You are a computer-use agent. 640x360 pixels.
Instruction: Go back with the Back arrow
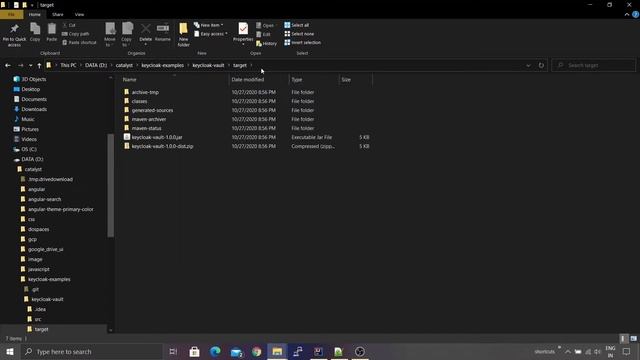pos(8,65)
